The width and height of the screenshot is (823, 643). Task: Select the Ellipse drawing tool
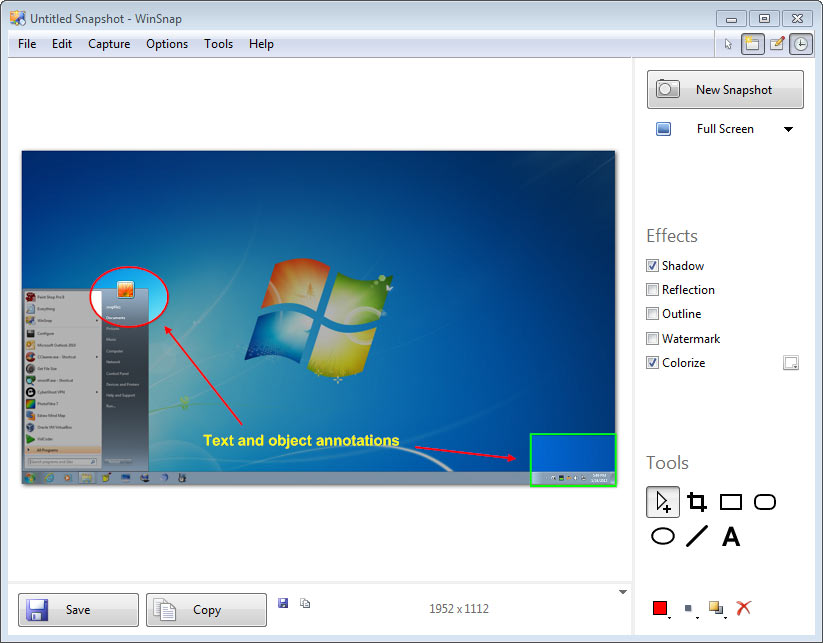[662, 536]
